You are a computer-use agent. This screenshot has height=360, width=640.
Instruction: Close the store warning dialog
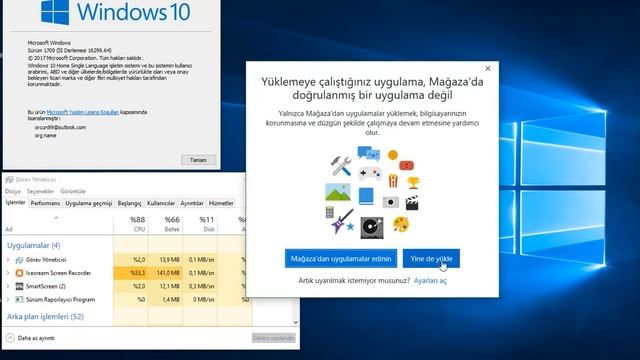(x=488, y=69)
